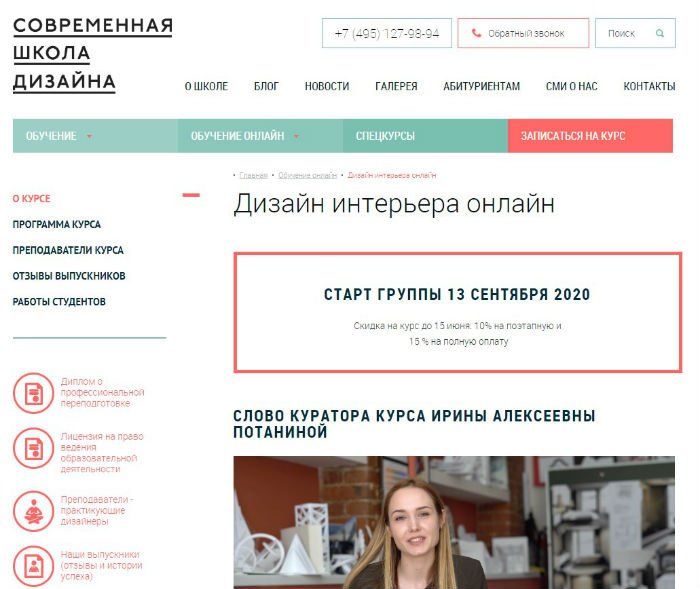Select Отзывы выпускников sidebar item

(x=69, y=276)
